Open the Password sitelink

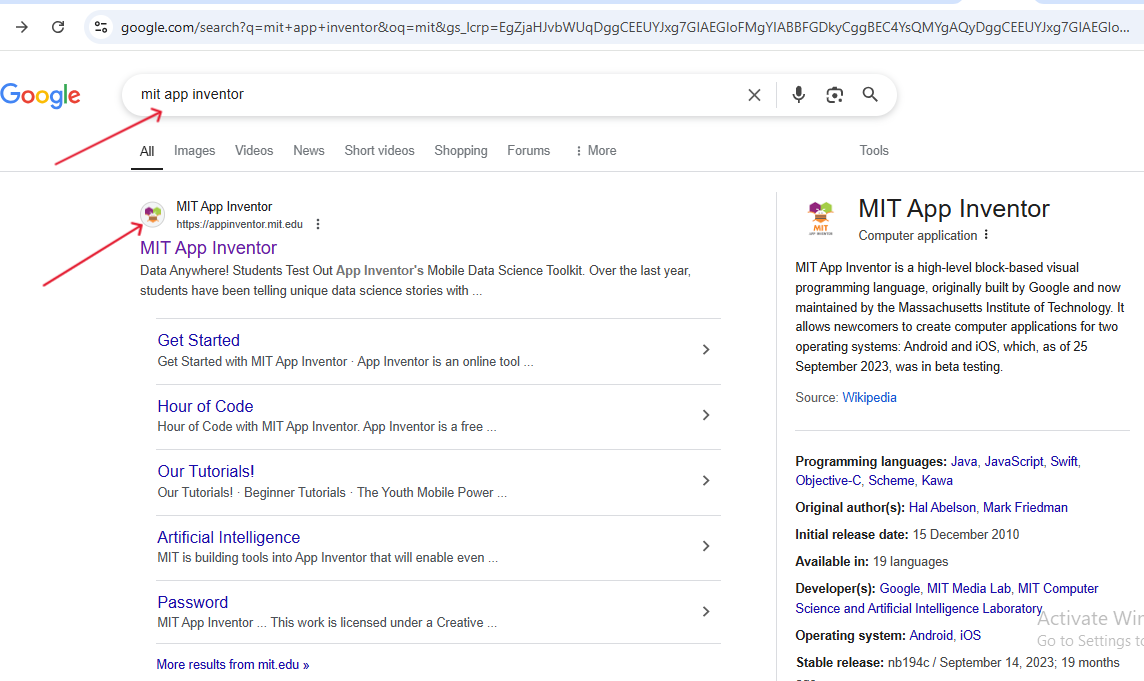tap(193, 602)
